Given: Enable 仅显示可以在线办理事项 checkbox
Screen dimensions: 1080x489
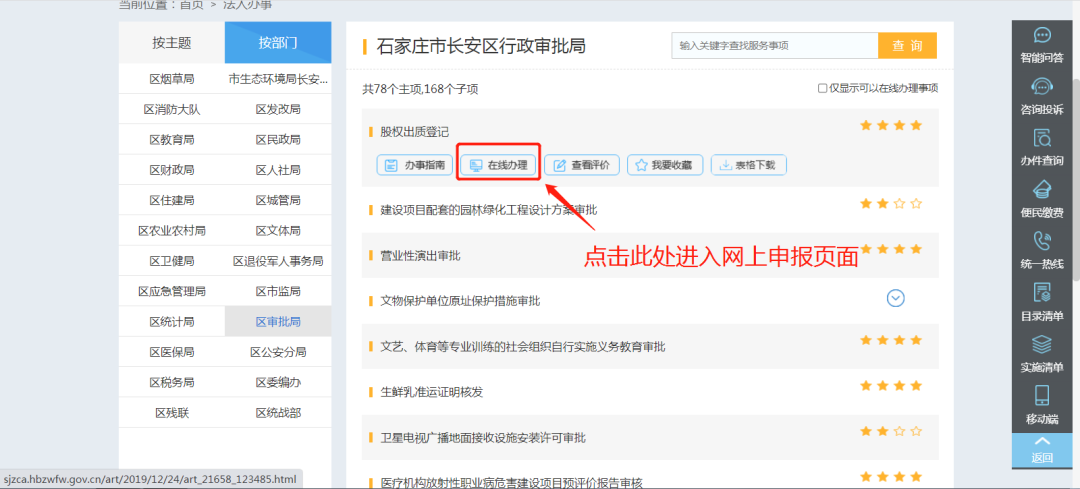Looking at the screenshot, I should (x=823, y=88).
